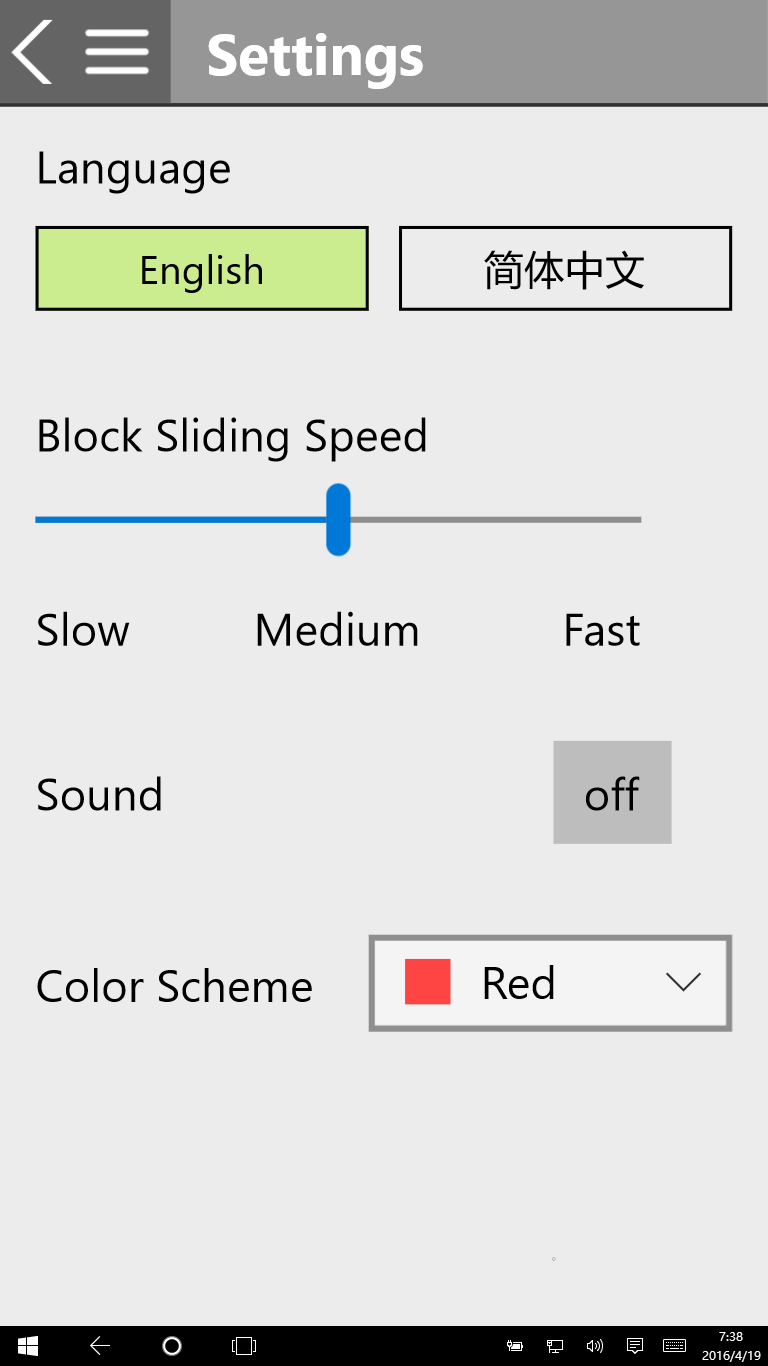768x1366 pixels.
Task: Click the Windows Start button
Action: 28,1346
